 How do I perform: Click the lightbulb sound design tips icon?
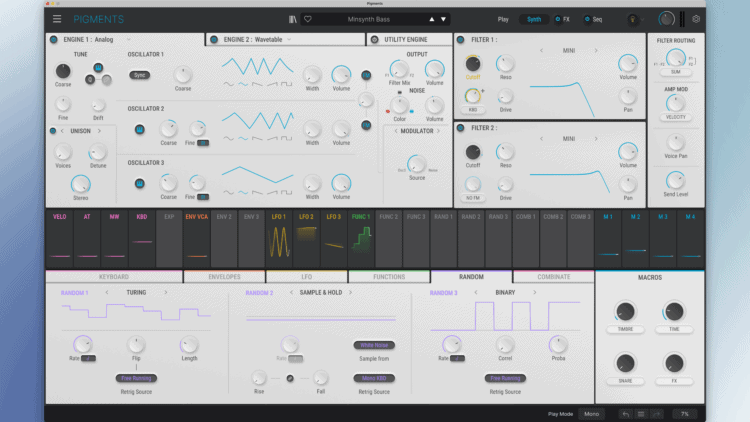coord(632,20)
